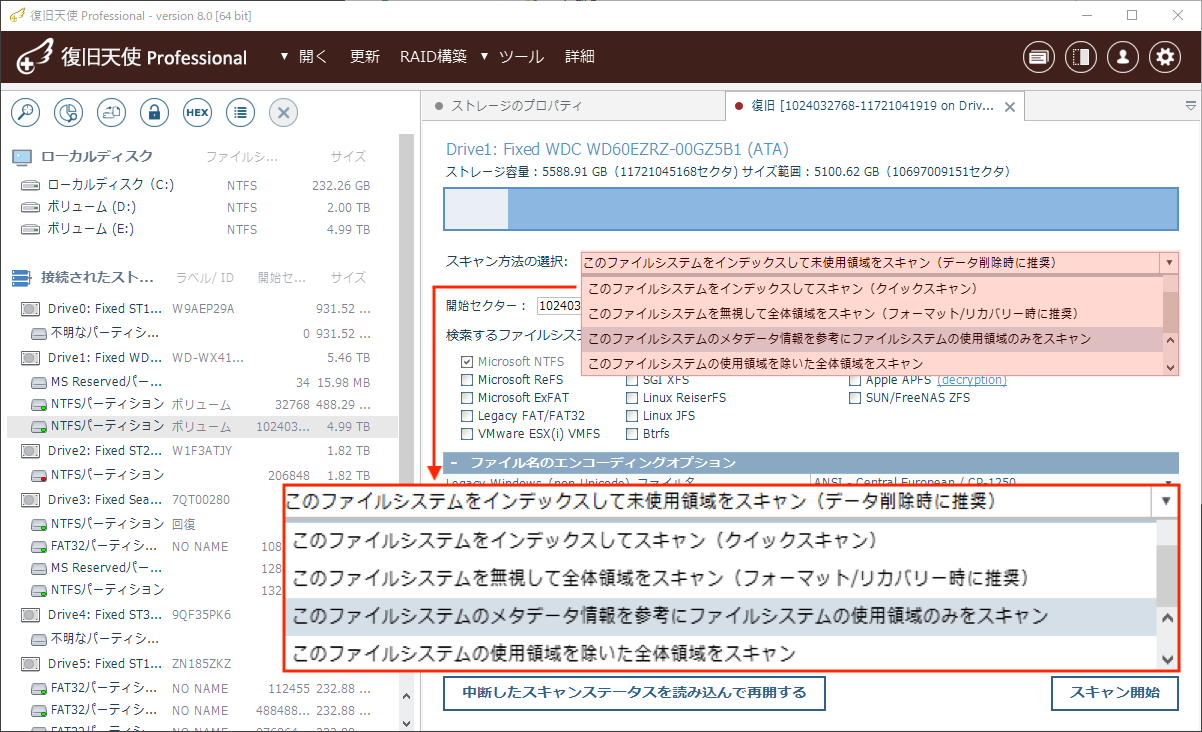The width and height of the screenshot is (1202, 732).
Task: Enable the VMware ESX(i) VMFS checkbox
Action: pos(467,434)
